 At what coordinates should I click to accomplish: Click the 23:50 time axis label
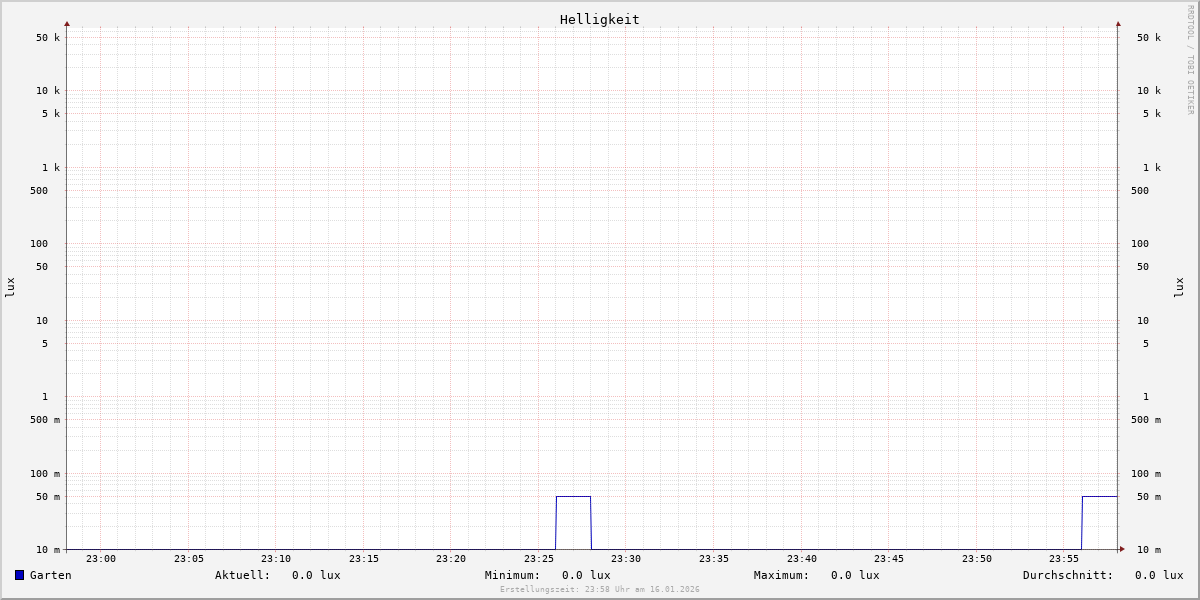(977, 559)
